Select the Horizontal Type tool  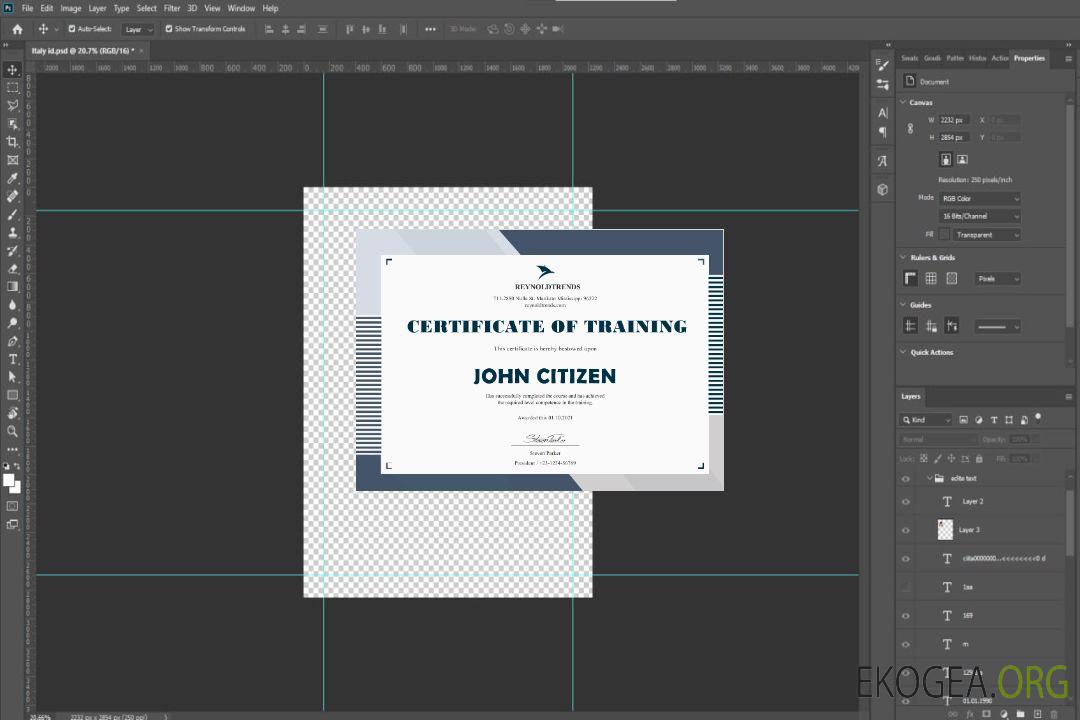pos(12,359)
